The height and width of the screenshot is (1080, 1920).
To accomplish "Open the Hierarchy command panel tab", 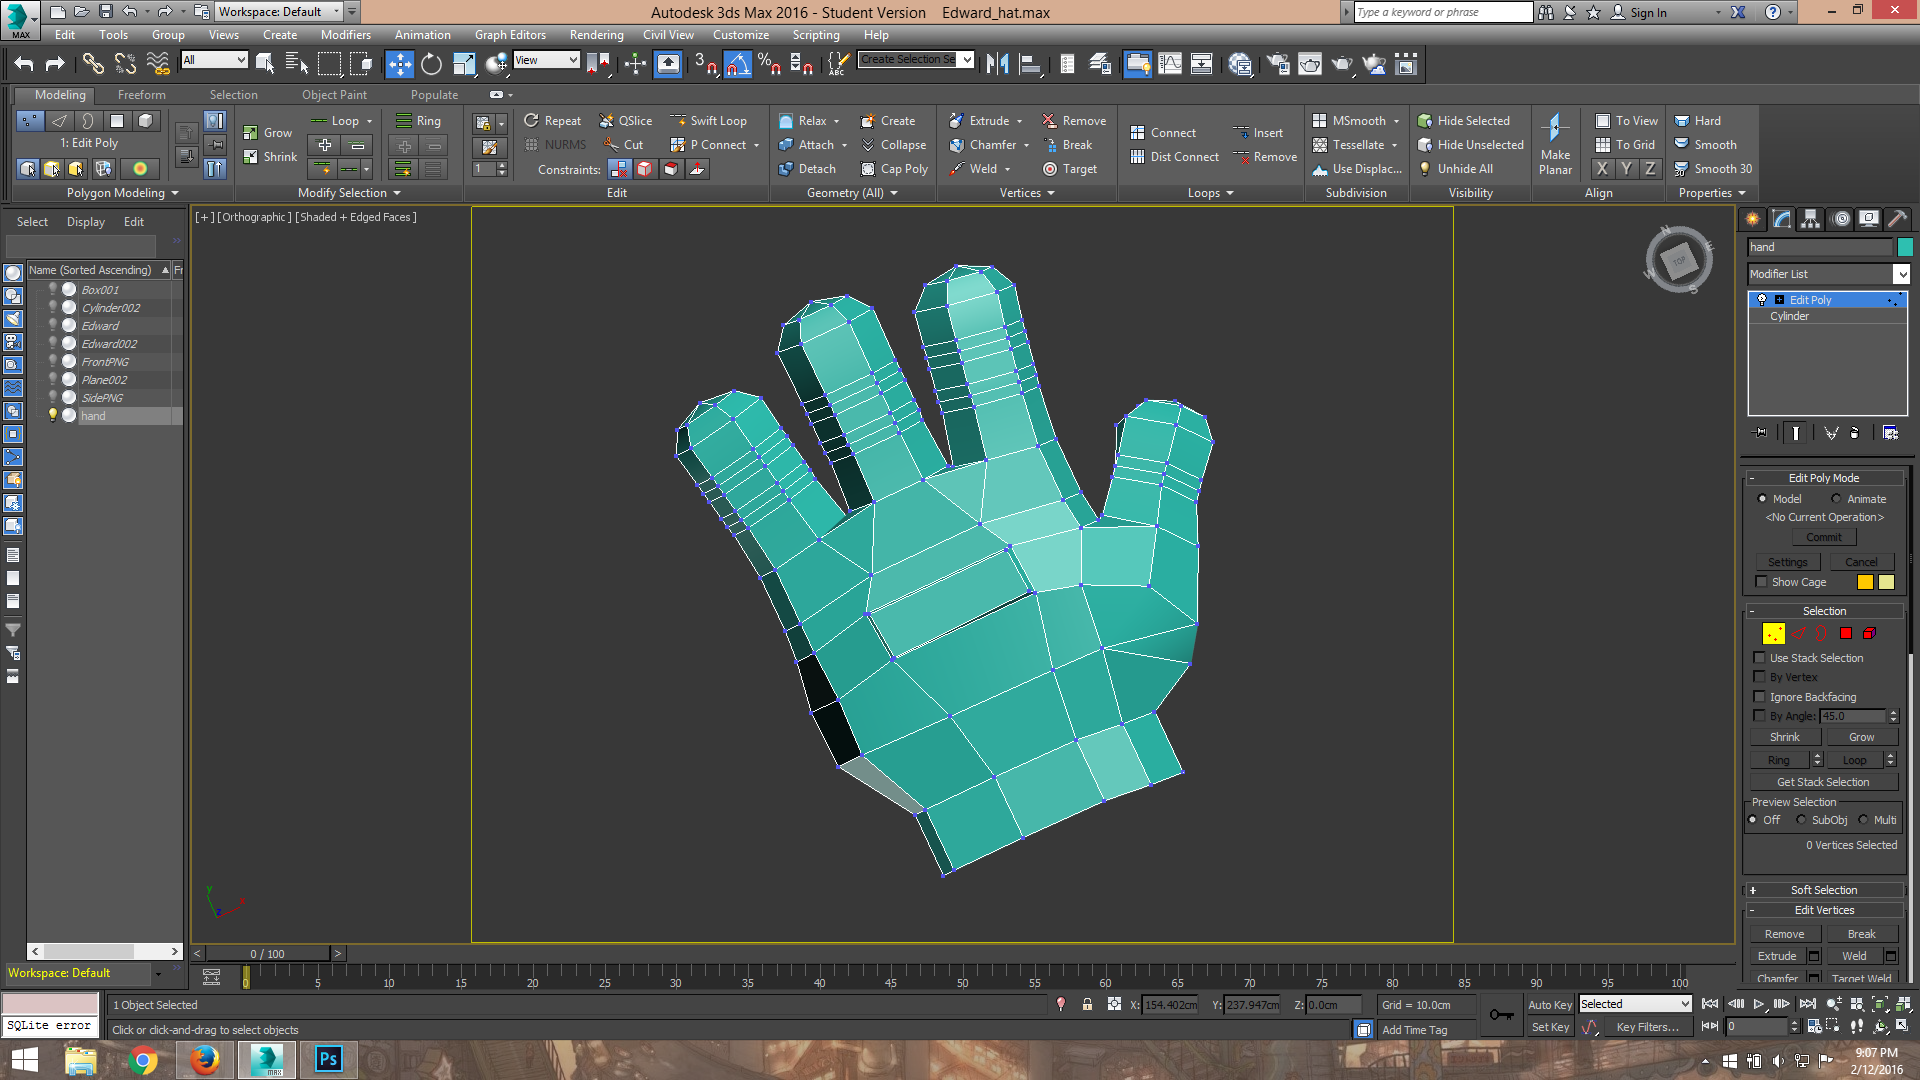I will point(1810,219).
